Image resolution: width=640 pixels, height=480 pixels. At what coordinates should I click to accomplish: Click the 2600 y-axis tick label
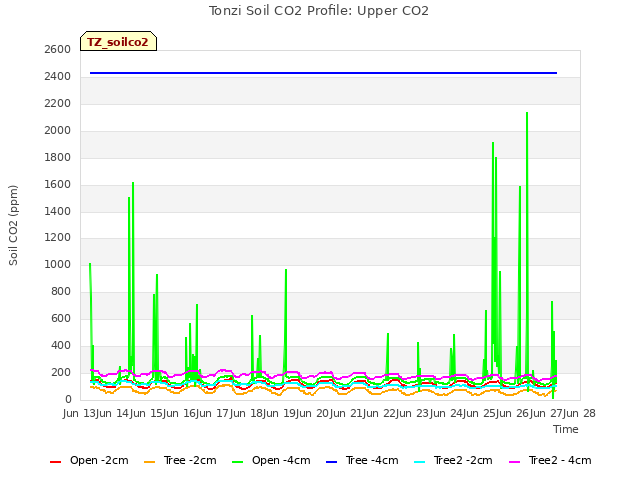click(58, 50)
